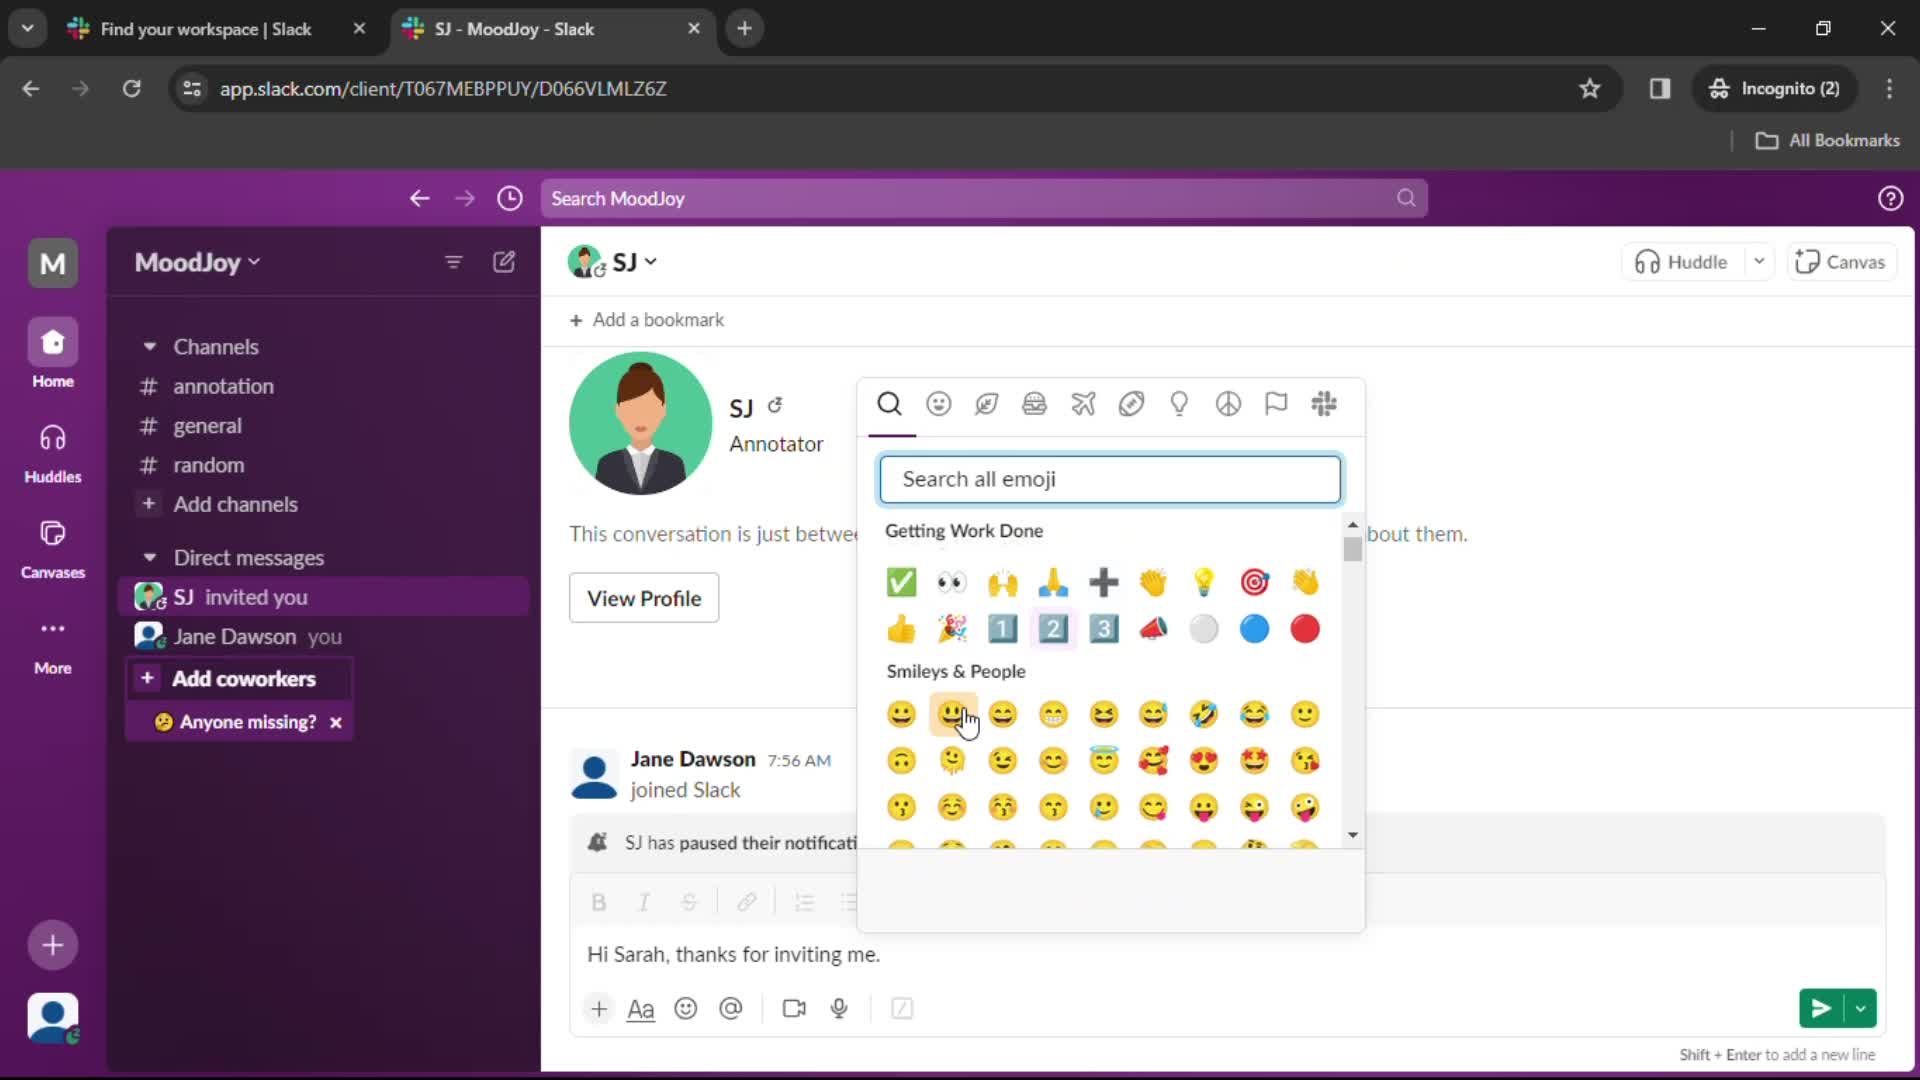This screenshot has height=1080, width=1920.
Task: Pick the number 1 keycap emoji
Action: click(1002, 629)
